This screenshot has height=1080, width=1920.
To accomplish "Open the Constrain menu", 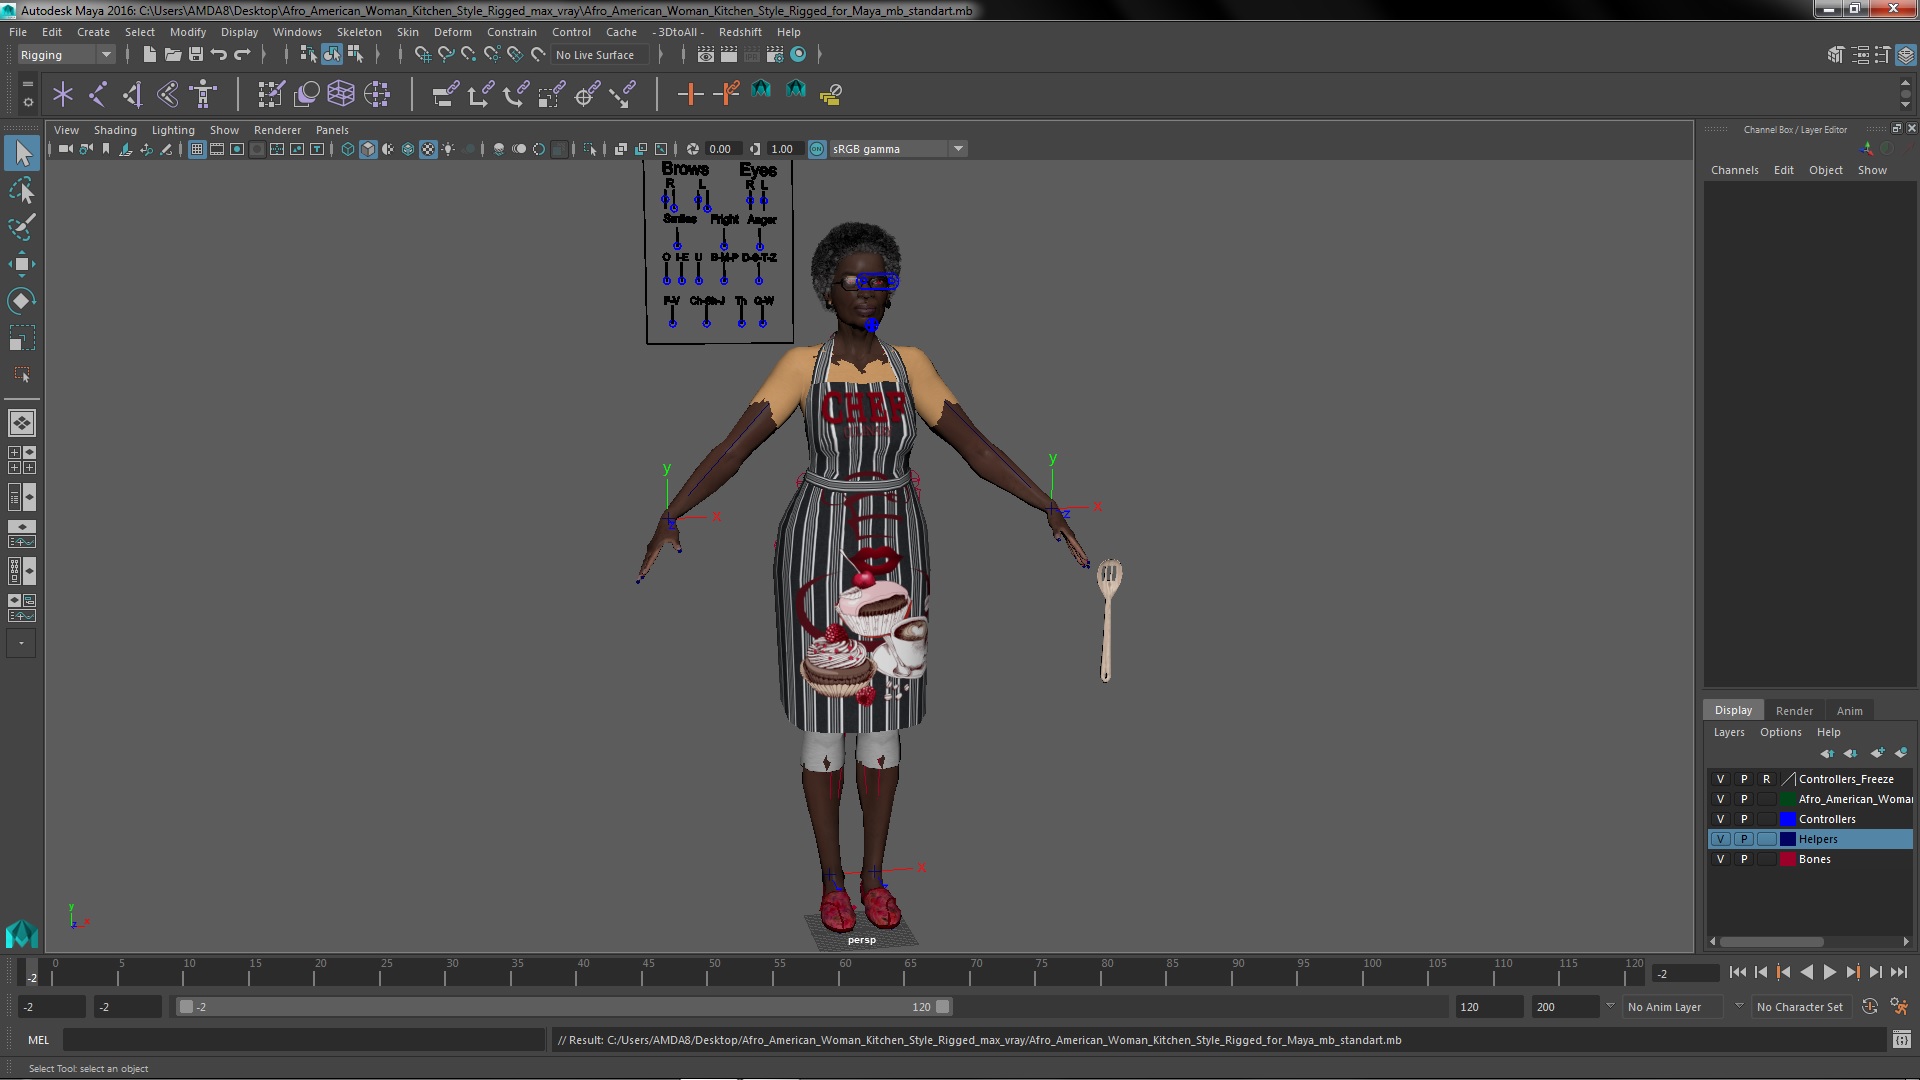I will click(x=511, y=32).
